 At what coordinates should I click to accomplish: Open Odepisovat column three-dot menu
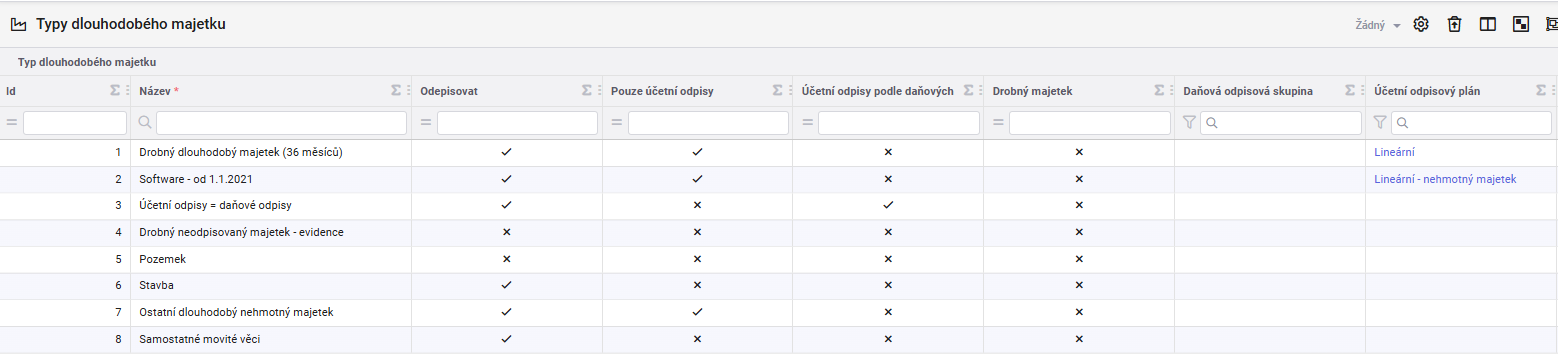tap(599, 90)
